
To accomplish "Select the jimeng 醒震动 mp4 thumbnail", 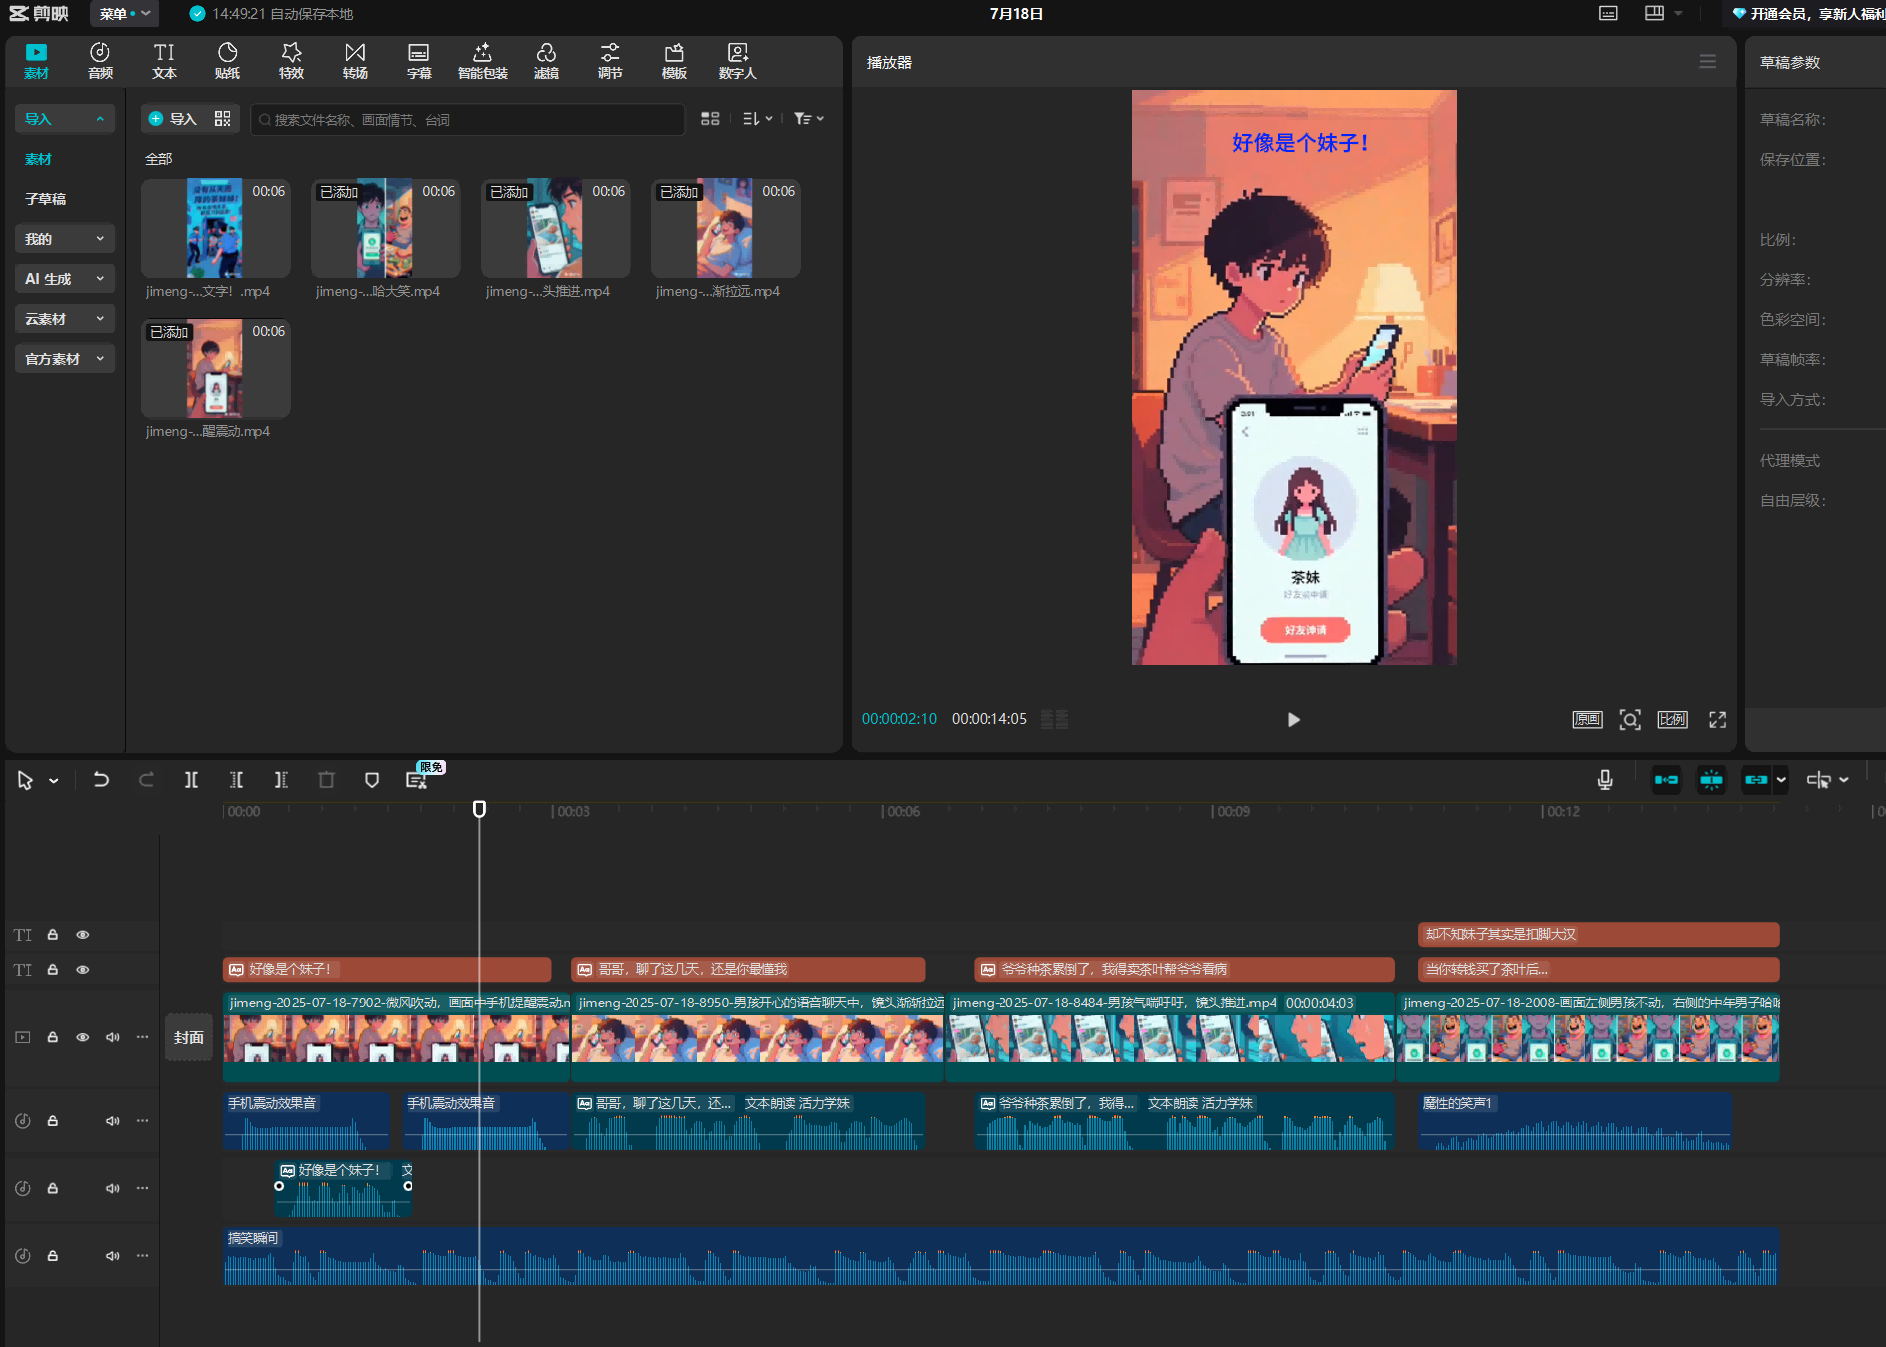I will (x=215, y=368).
